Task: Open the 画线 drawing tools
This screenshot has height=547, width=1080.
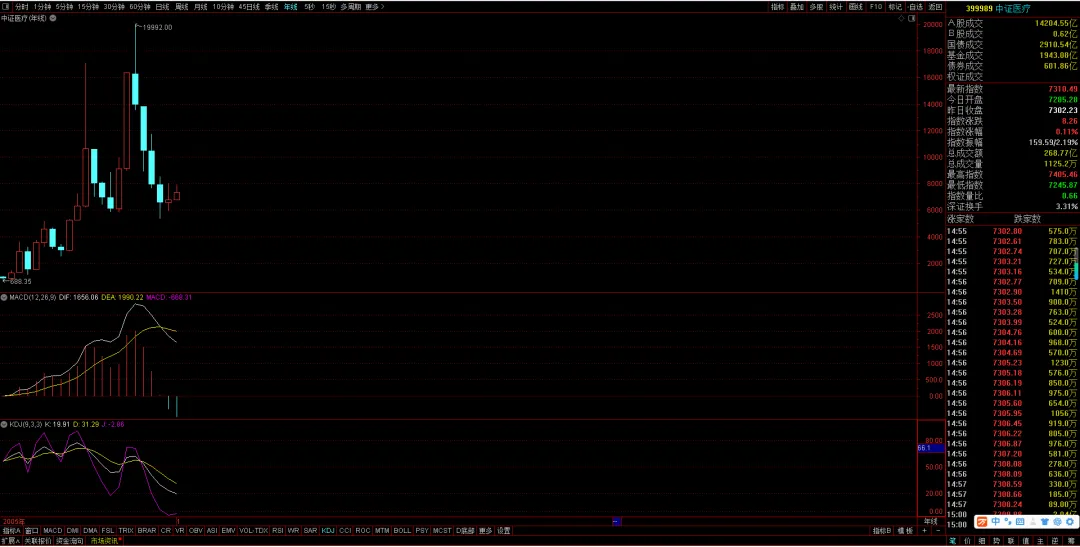Action: point(855,7)
